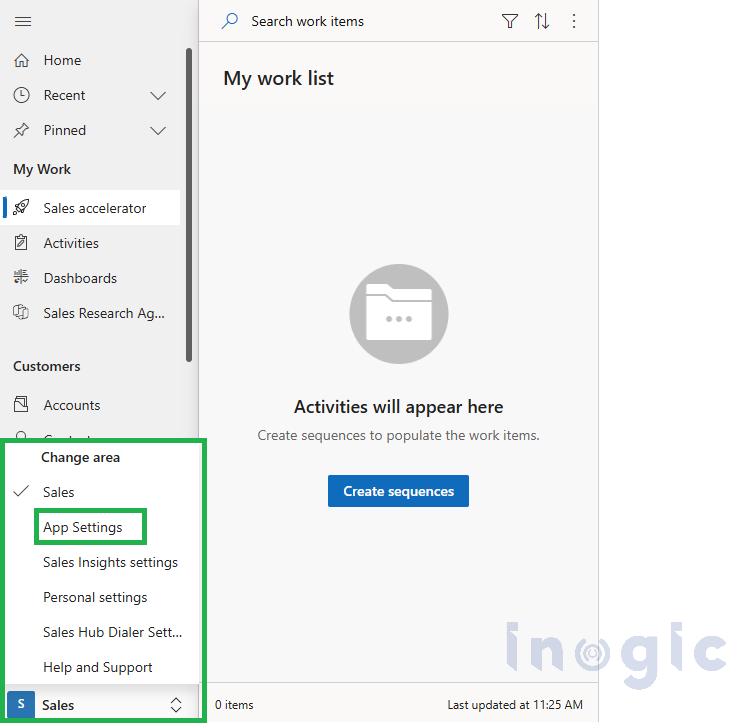This screenshot has height=728, width=745.
Task: Click the Dashboards chart icon
Action: pyautogui.click(x=21, y=278)
